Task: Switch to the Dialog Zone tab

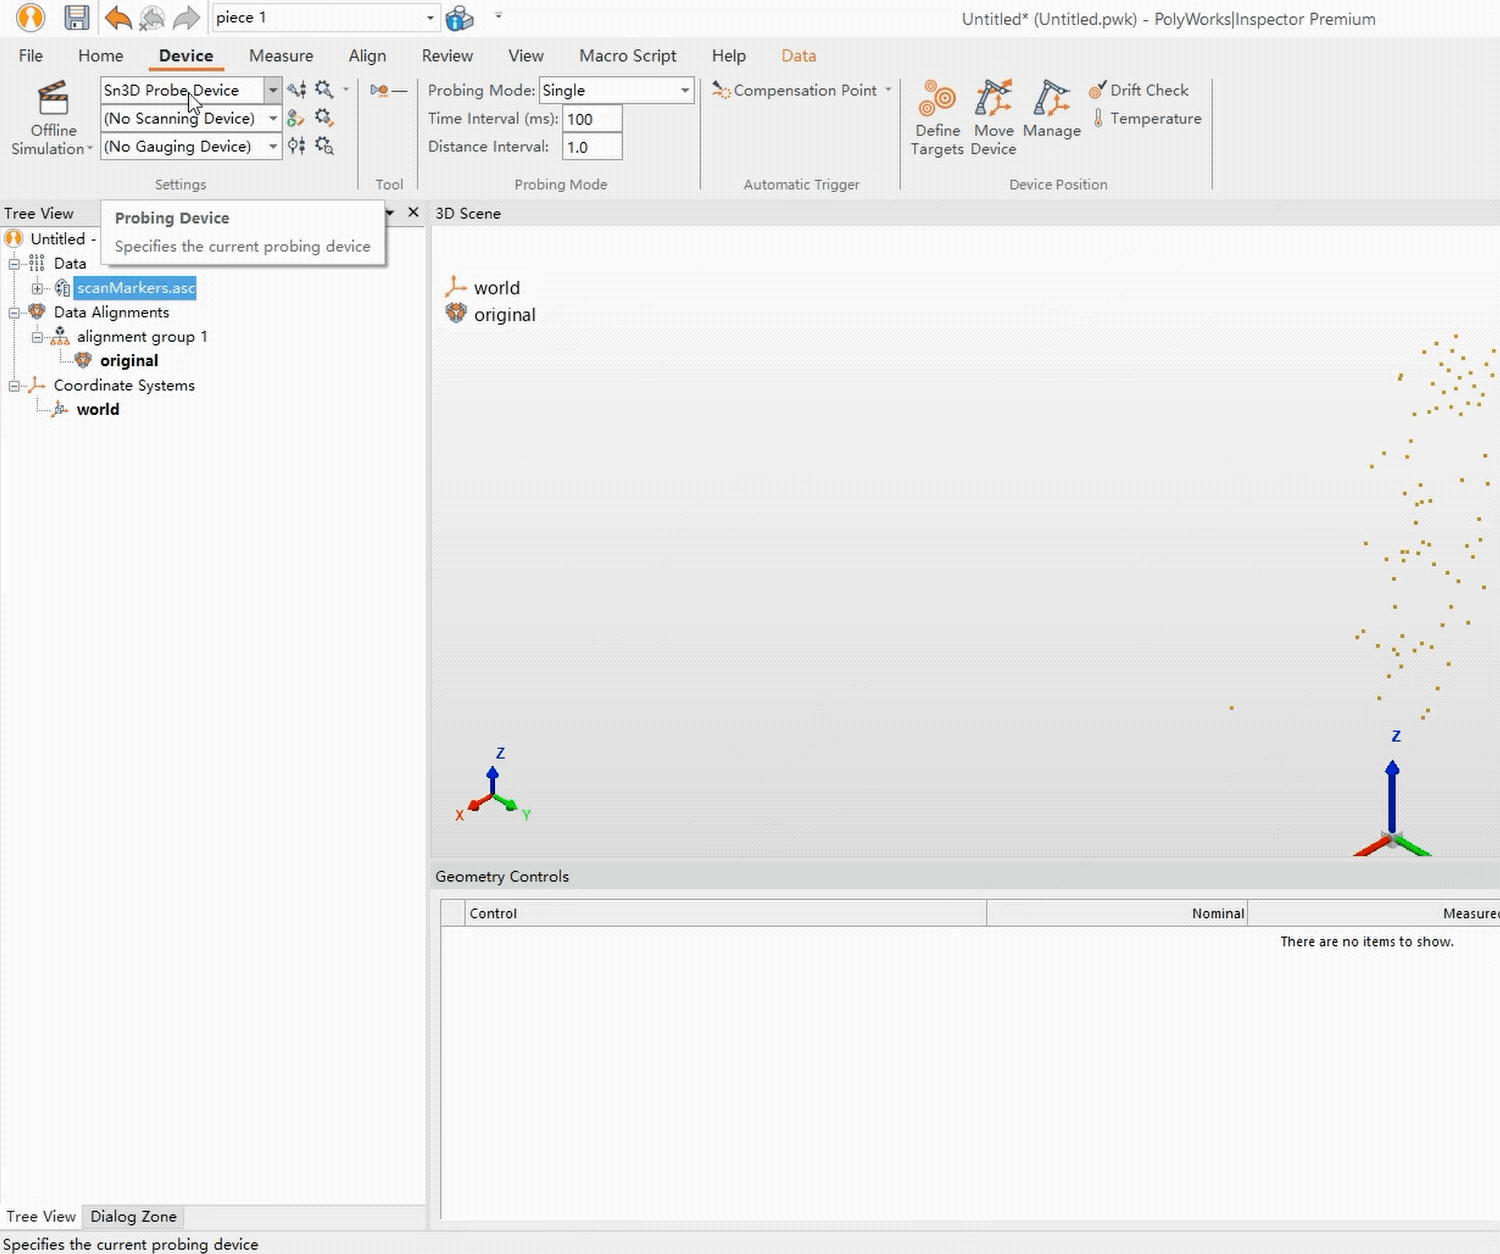Action: (133, 1216)
